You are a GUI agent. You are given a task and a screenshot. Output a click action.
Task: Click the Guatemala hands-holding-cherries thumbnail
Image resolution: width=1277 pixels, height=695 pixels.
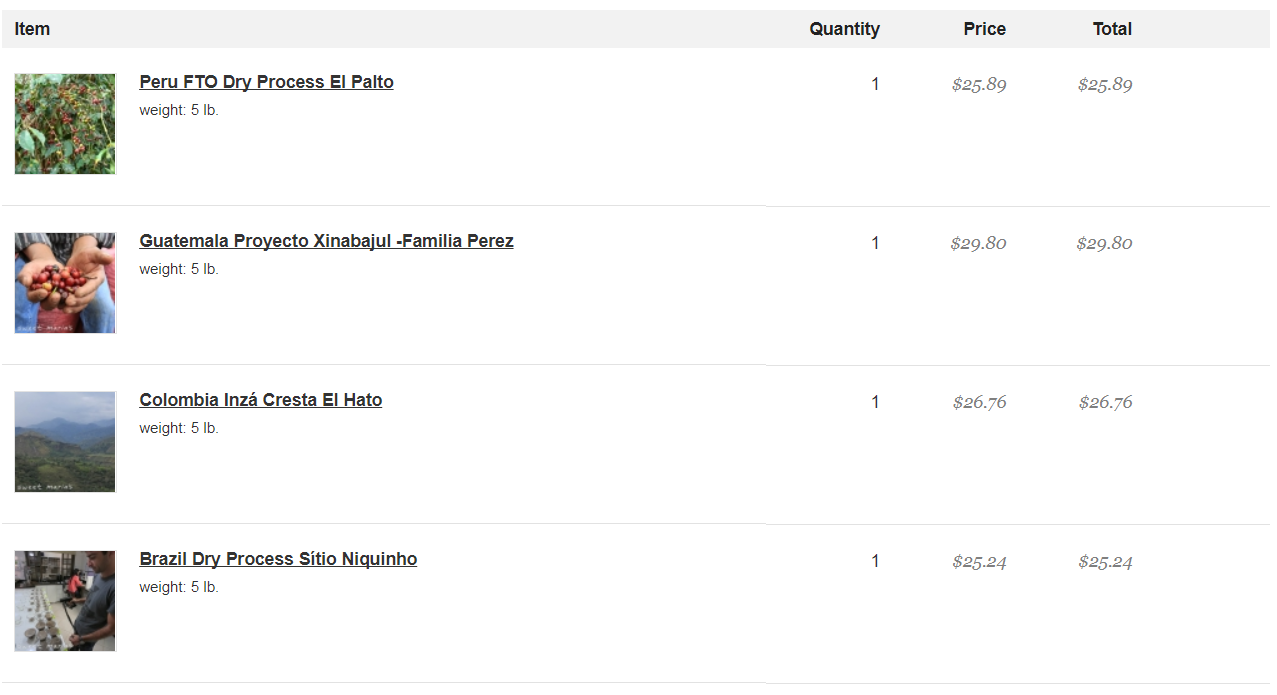tap(65, 283)
